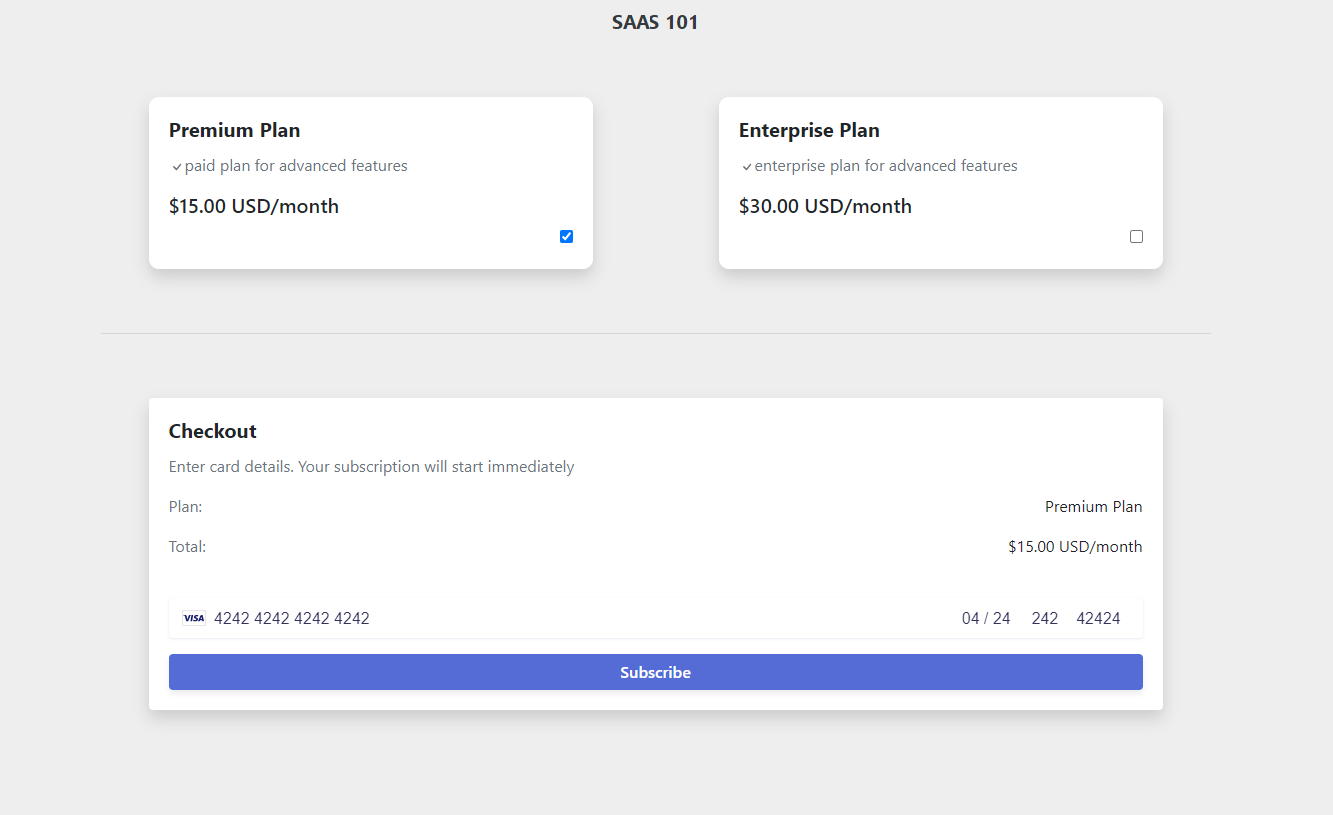Click the Visa card brand icon

coord(194,618)
